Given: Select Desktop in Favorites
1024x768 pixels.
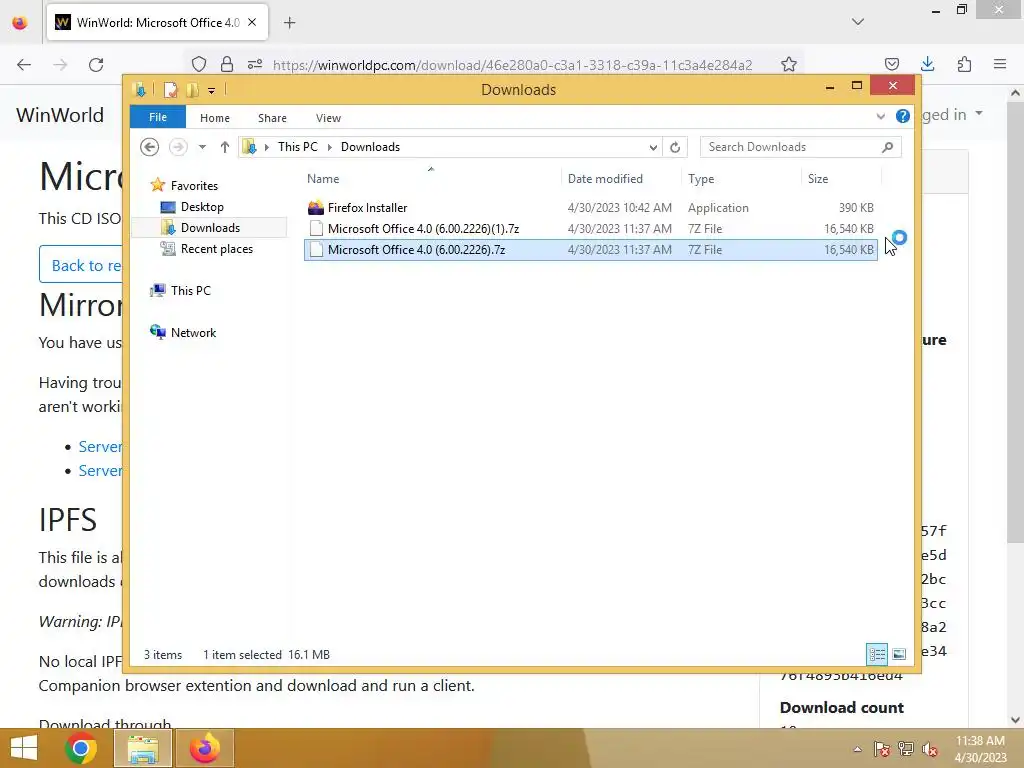Looking at the screenshot, I should pos(202,207).
